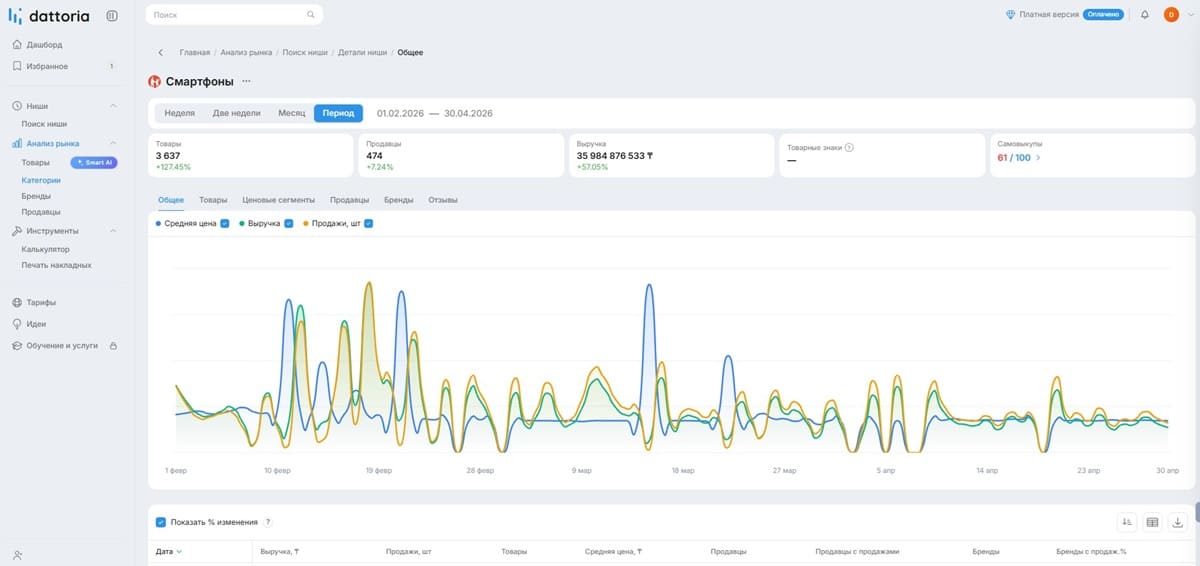Select the Неделя period option

[x=180, y=113]
